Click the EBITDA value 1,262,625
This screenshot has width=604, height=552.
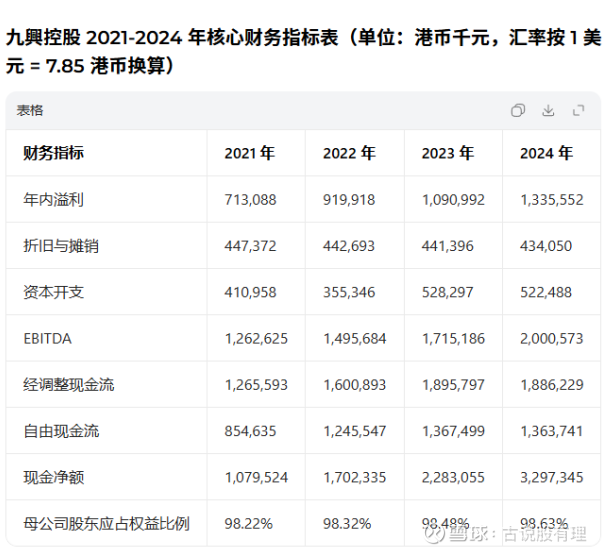[x=256, y=339]
